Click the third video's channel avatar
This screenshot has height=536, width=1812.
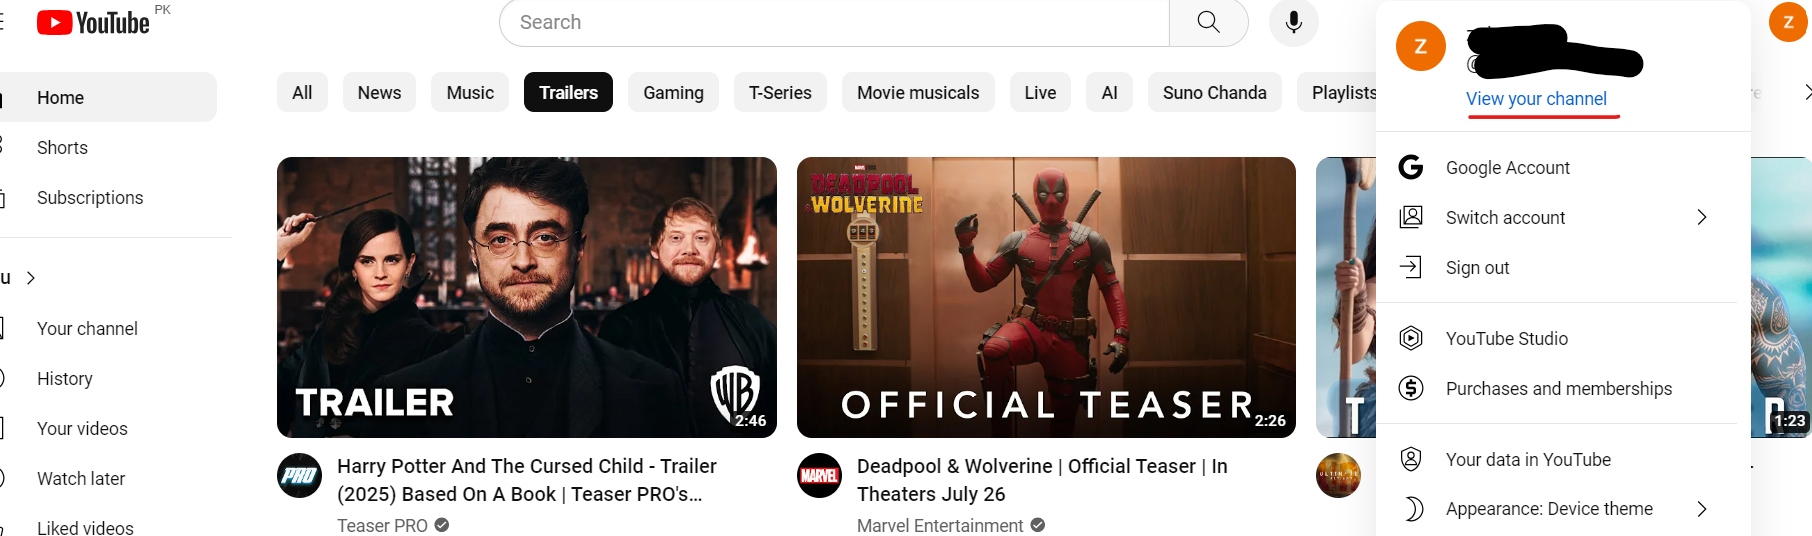(1338, 475)
